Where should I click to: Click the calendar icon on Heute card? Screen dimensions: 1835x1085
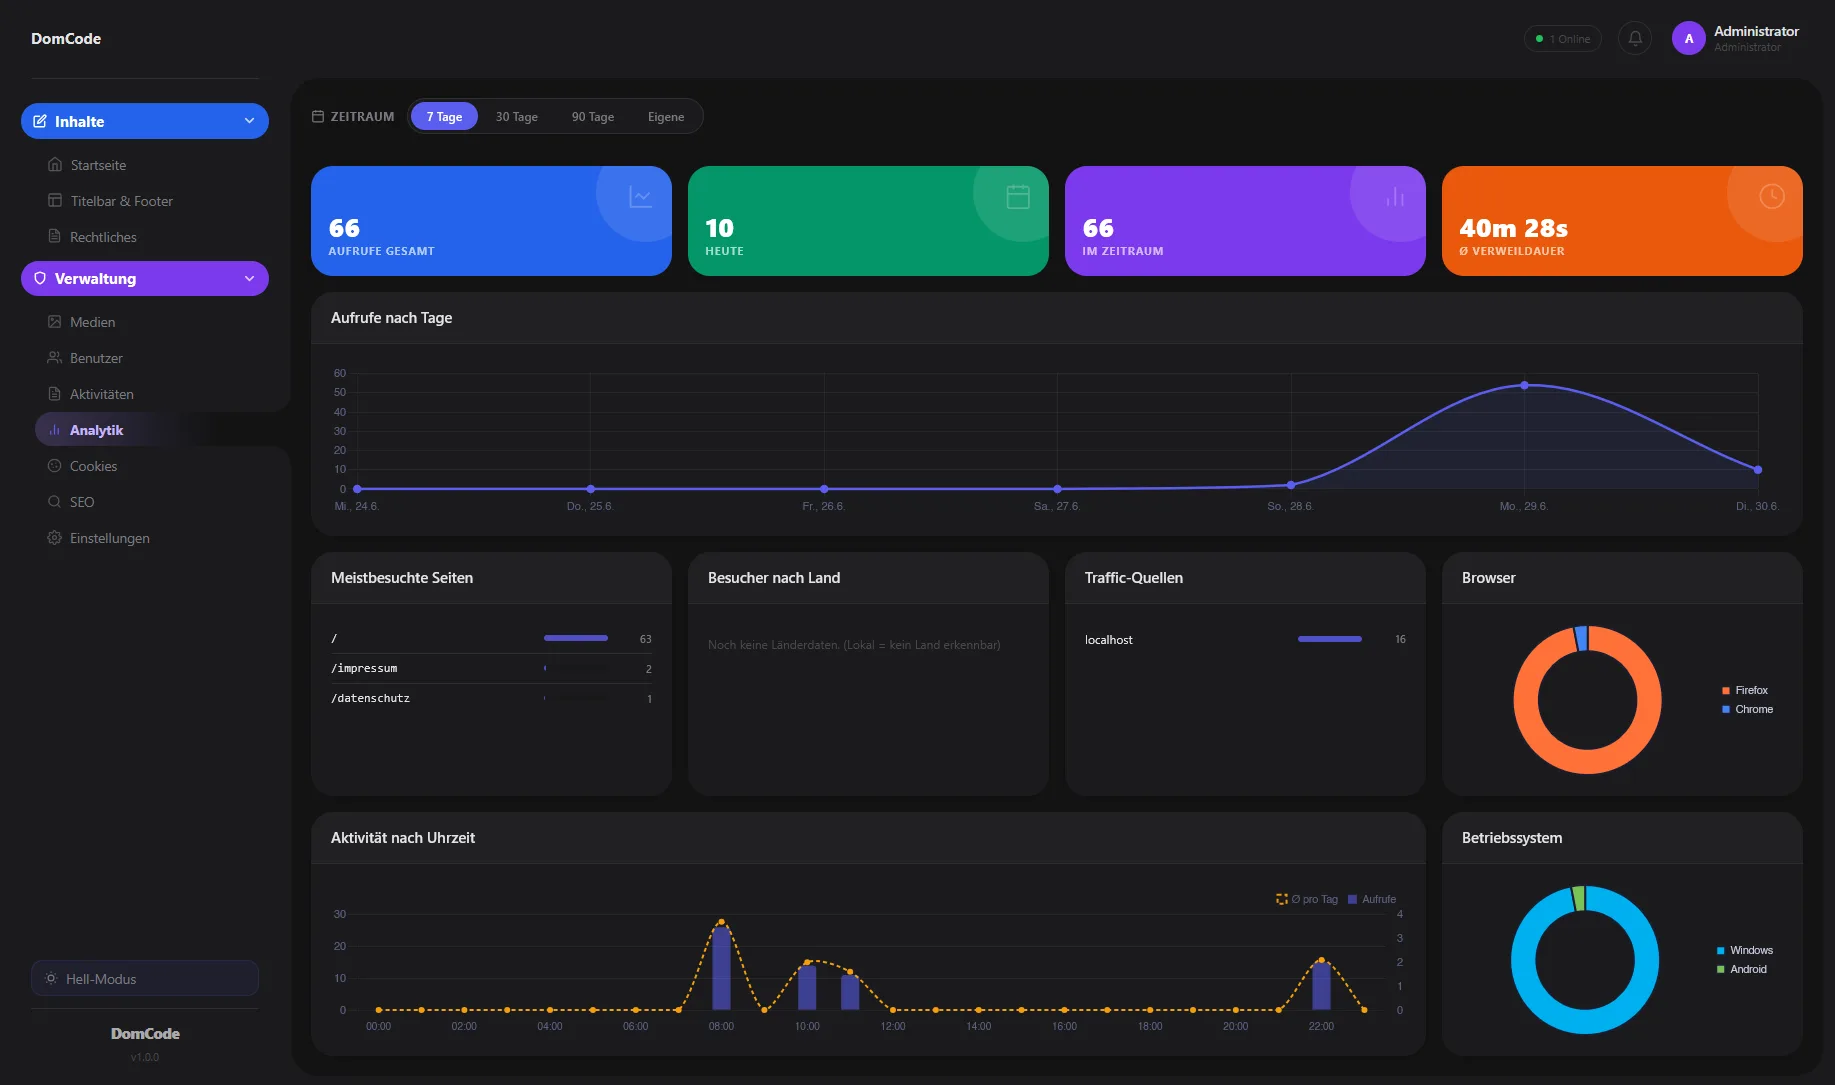[1018, 197]
